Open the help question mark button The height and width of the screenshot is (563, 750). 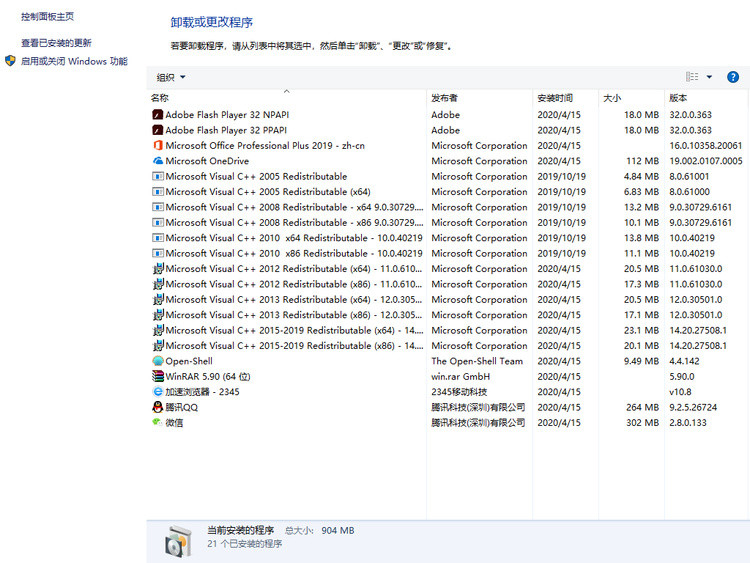coord(733,77)
